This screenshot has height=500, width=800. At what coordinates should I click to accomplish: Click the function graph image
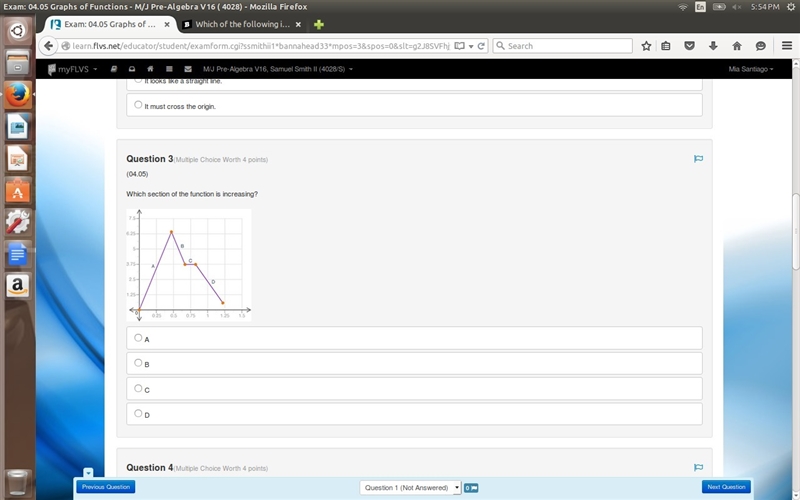click(x=189, y=265)
